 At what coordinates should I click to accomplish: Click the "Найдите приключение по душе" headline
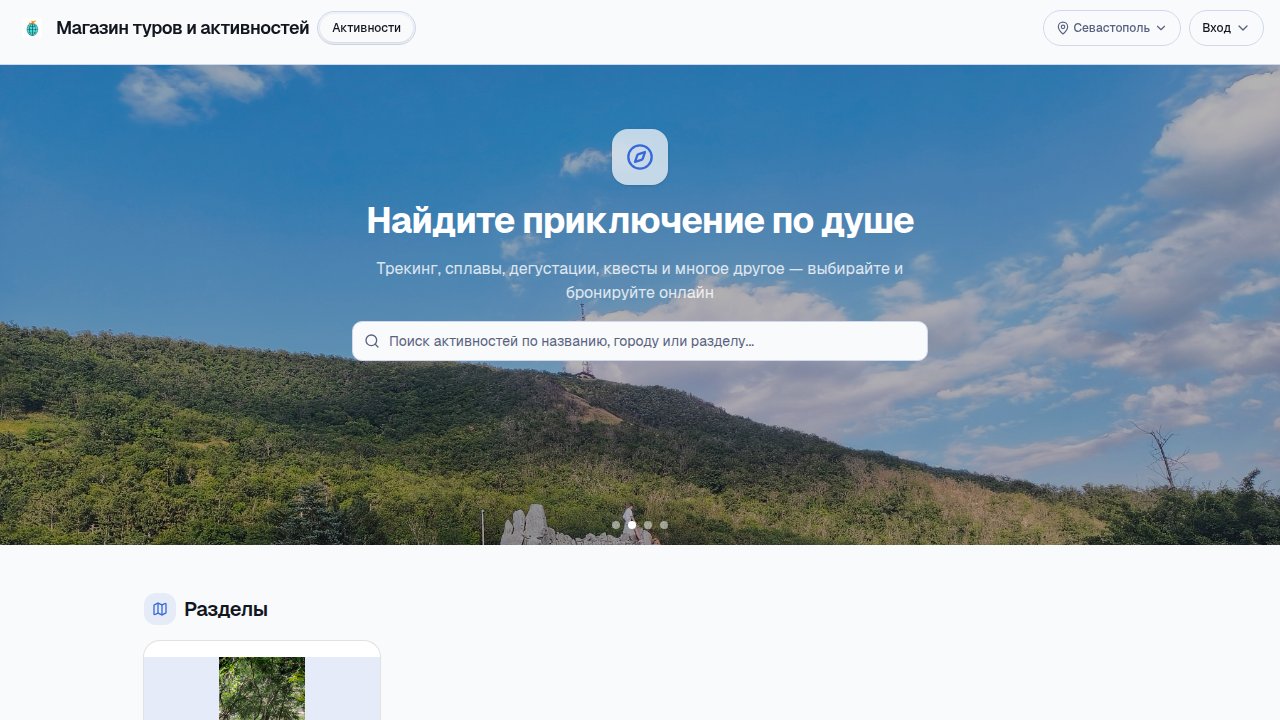coord(640,221)
